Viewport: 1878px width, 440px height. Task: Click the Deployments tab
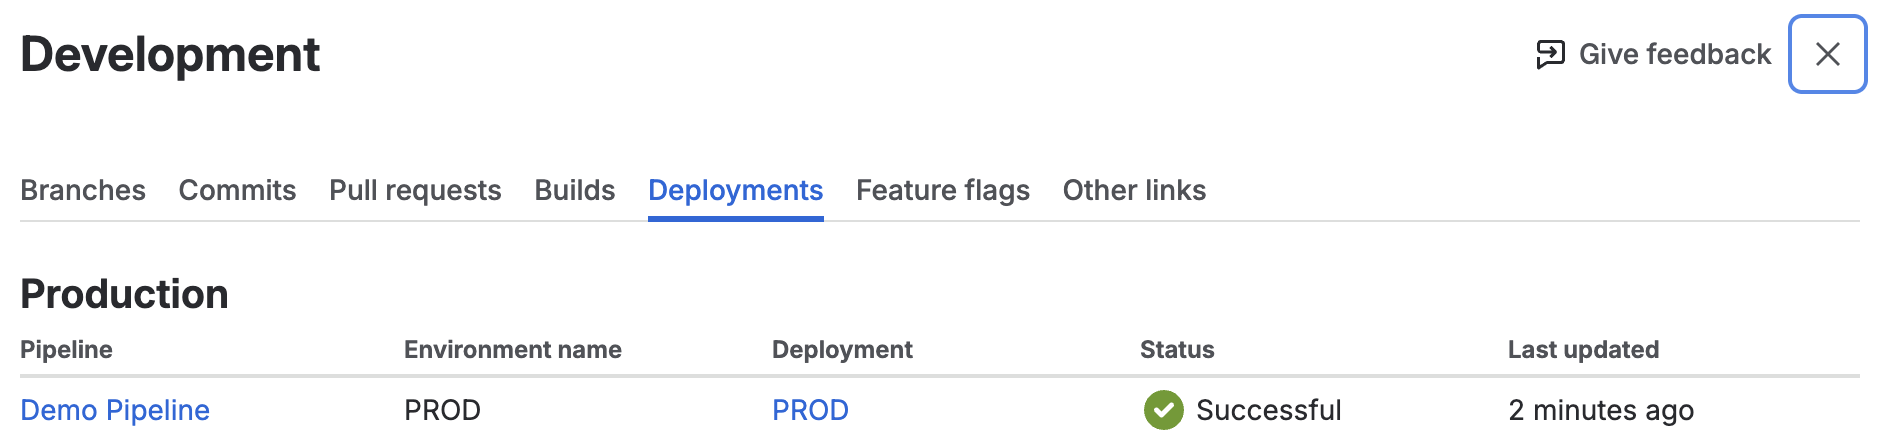coord(735,190)
